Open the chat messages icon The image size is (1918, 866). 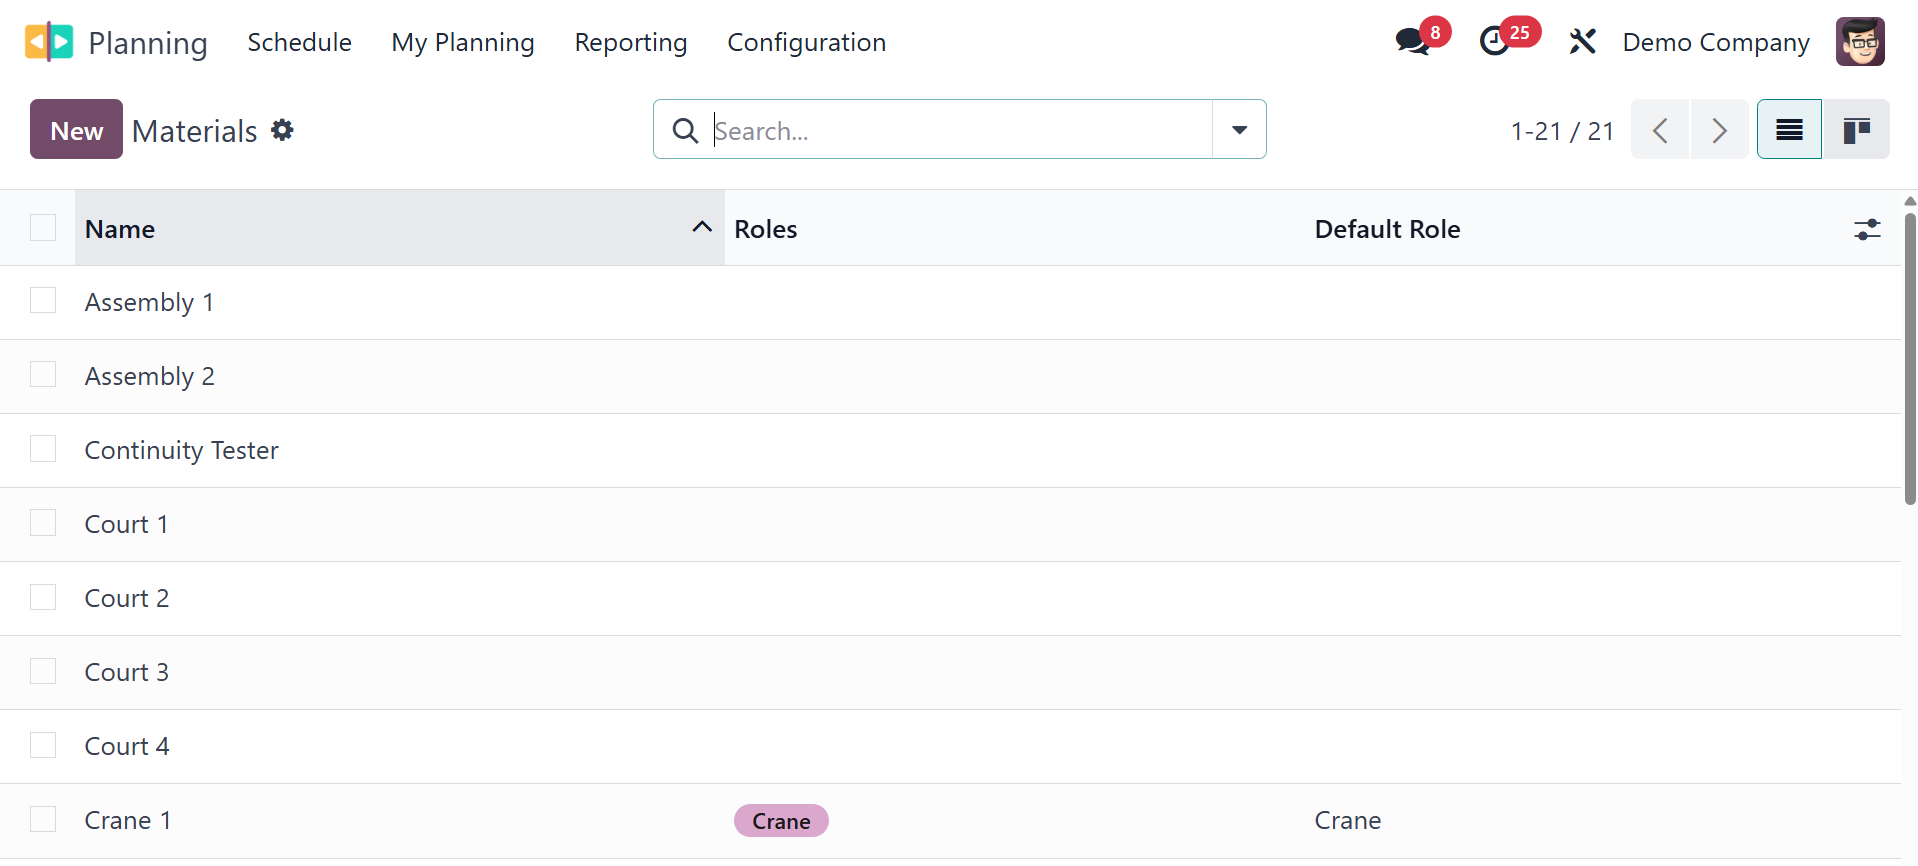coord(1412,42)
